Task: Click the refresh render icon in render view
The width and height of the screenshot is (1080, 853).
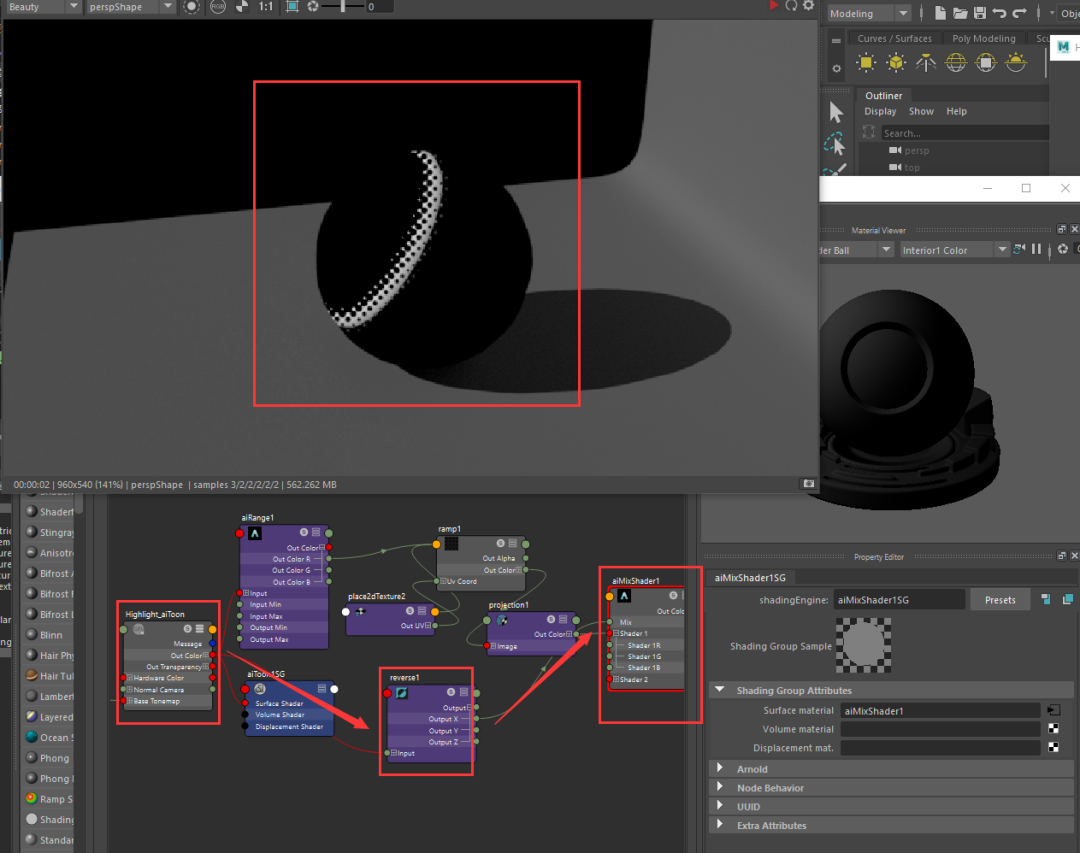Action: 791,6
